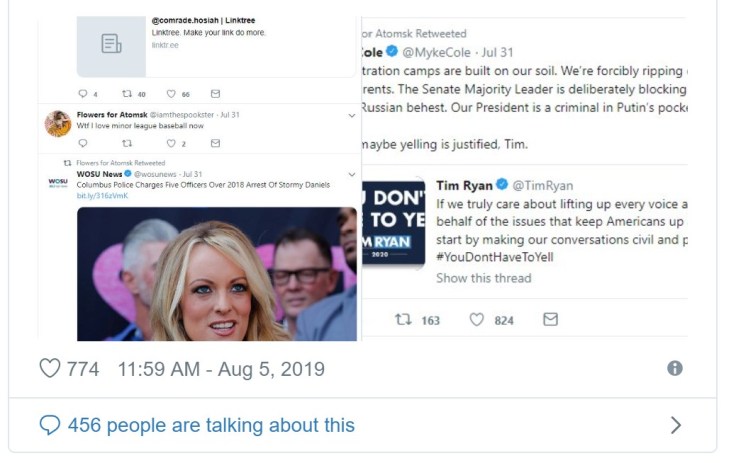Click the heart icon beside 774
736x463 pixels.
[x=50, y=369]
